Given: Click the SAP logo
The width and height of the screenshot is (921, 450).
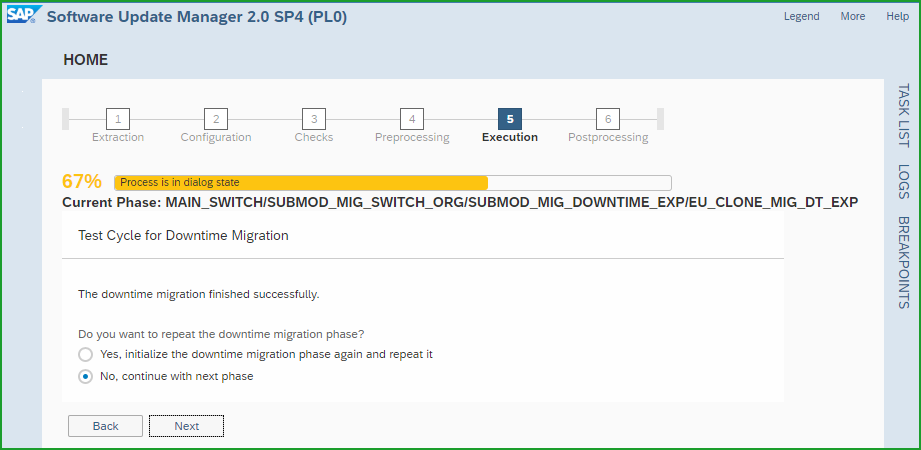Looking at the screenshot, I should (x=23, y=15).
